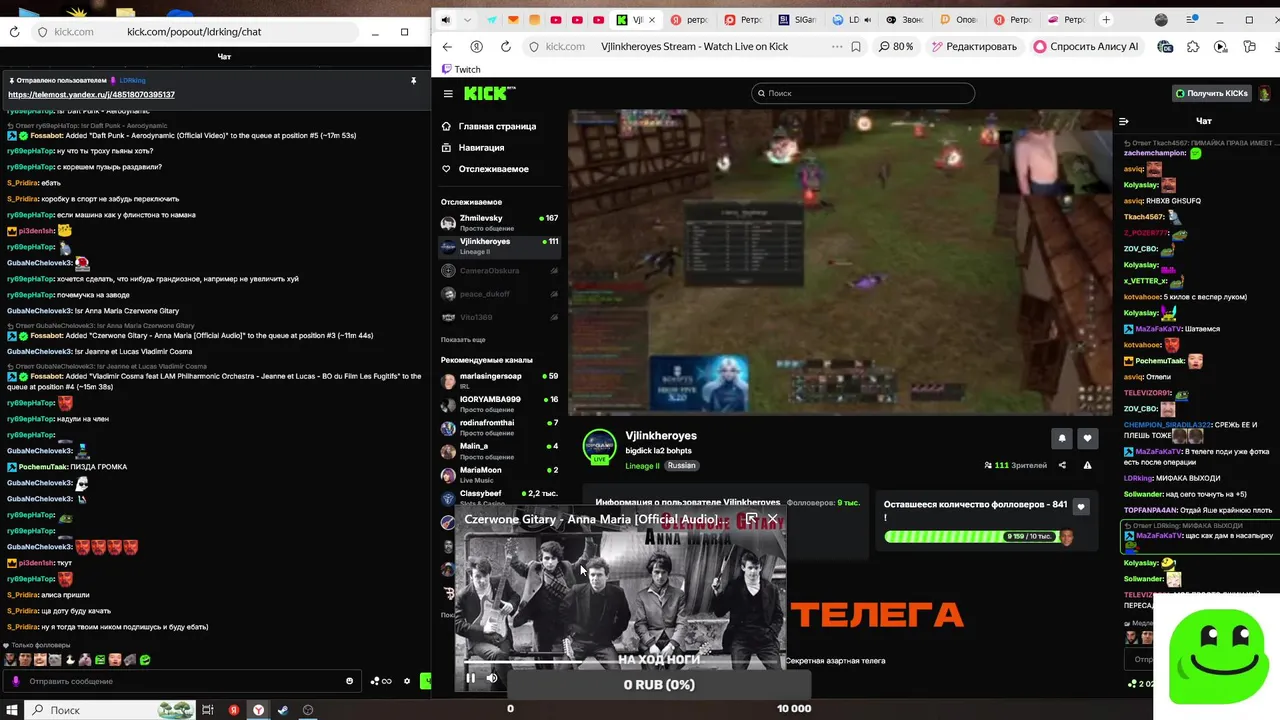Select Zhmilevsky followed channel

(x=499, y=222)
